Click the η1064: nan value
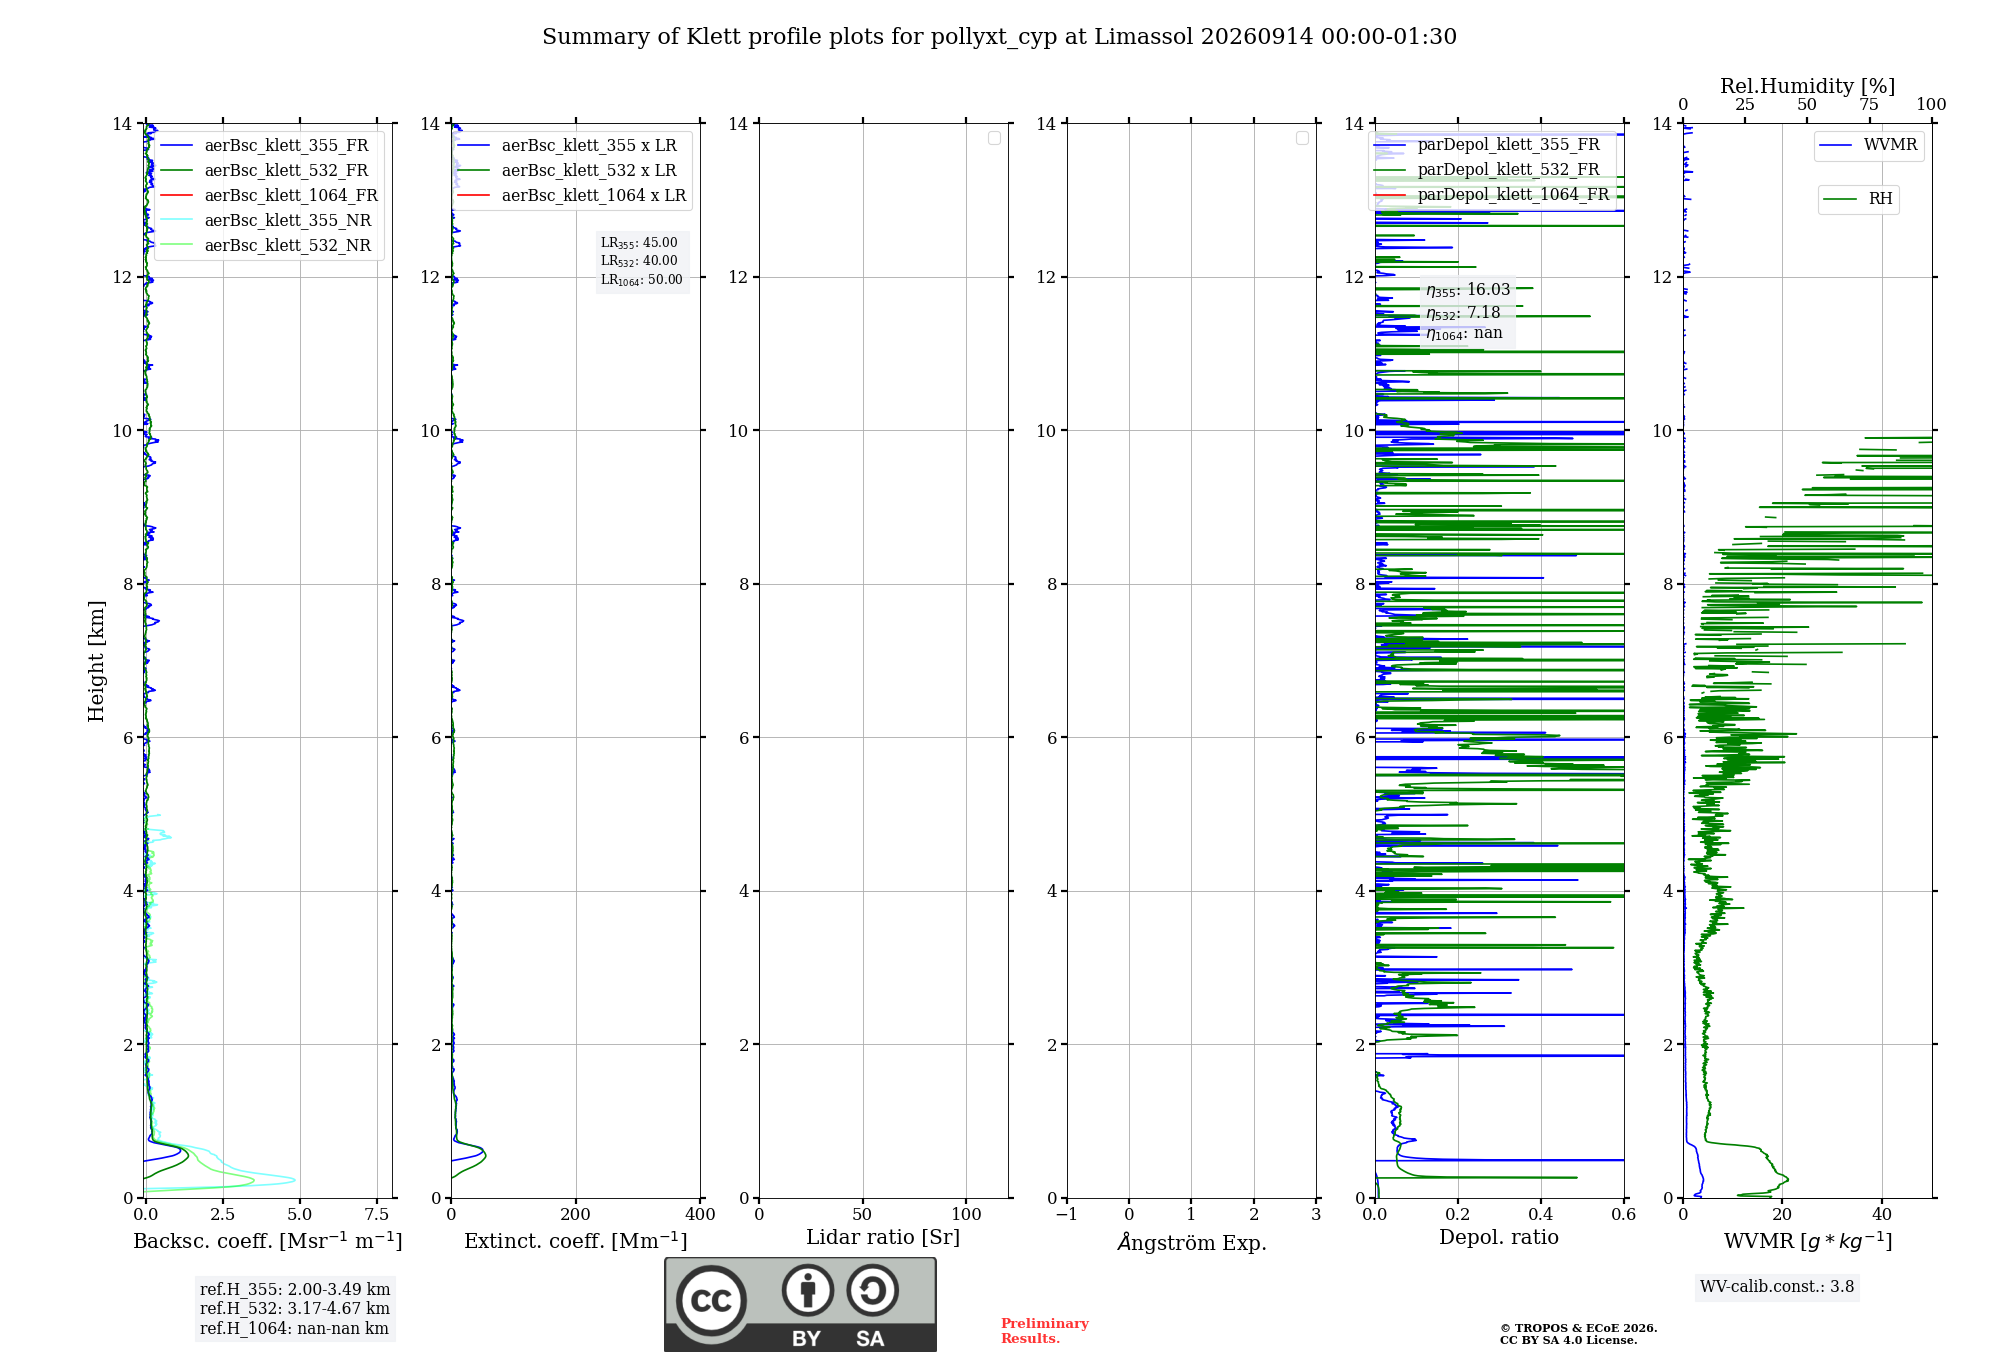 click(1464, 333)
